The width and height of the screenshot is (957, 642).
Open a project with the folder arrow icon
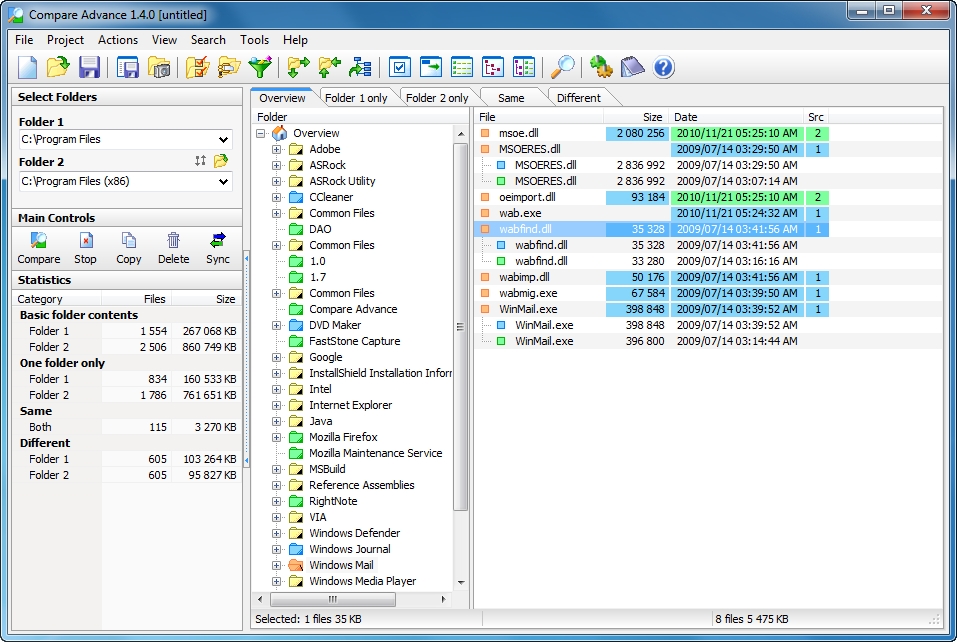(58, 67)
